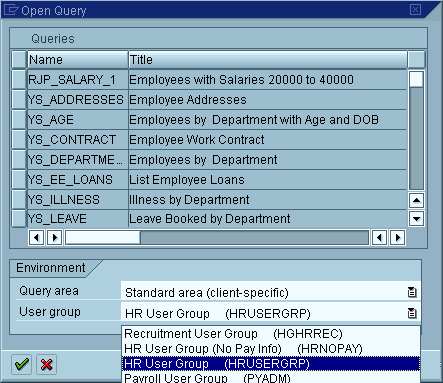443x383 pixels.
Task: Choose Payroll User Group (PYADM) option
Action: click(271, 377)
